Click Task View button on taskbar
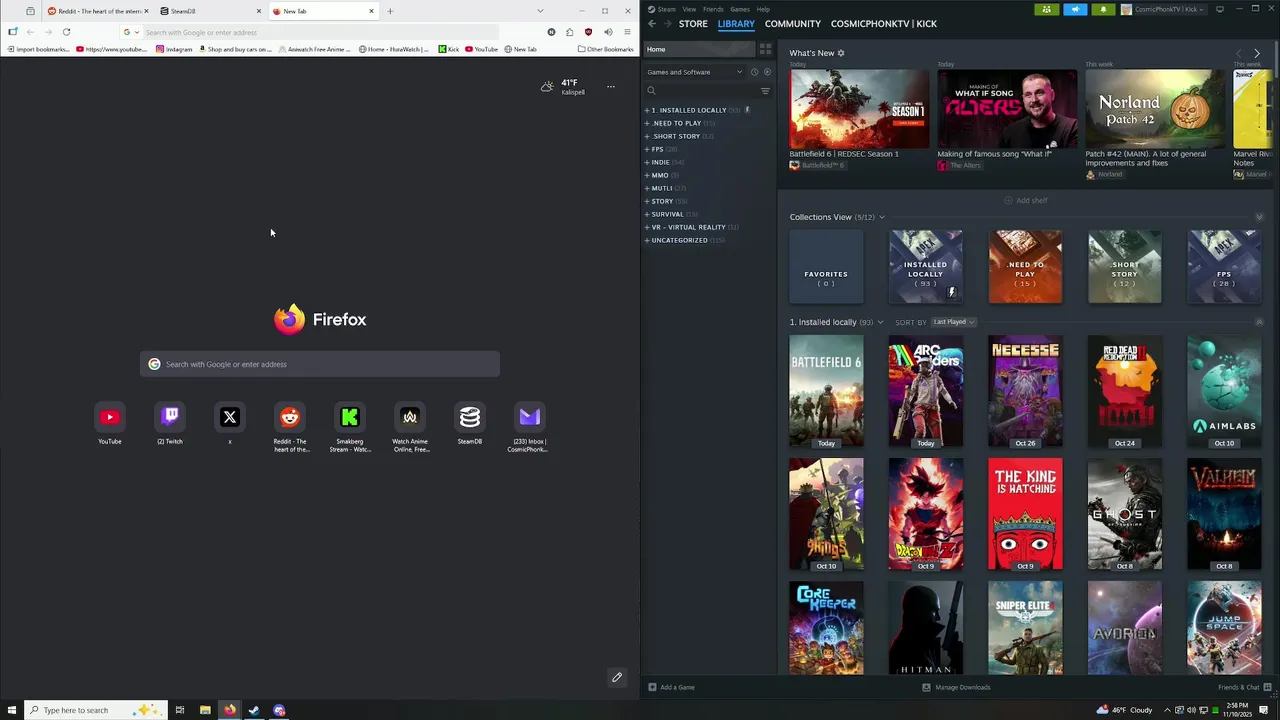Screen dimensions: 1280x720 coord(180,710)
